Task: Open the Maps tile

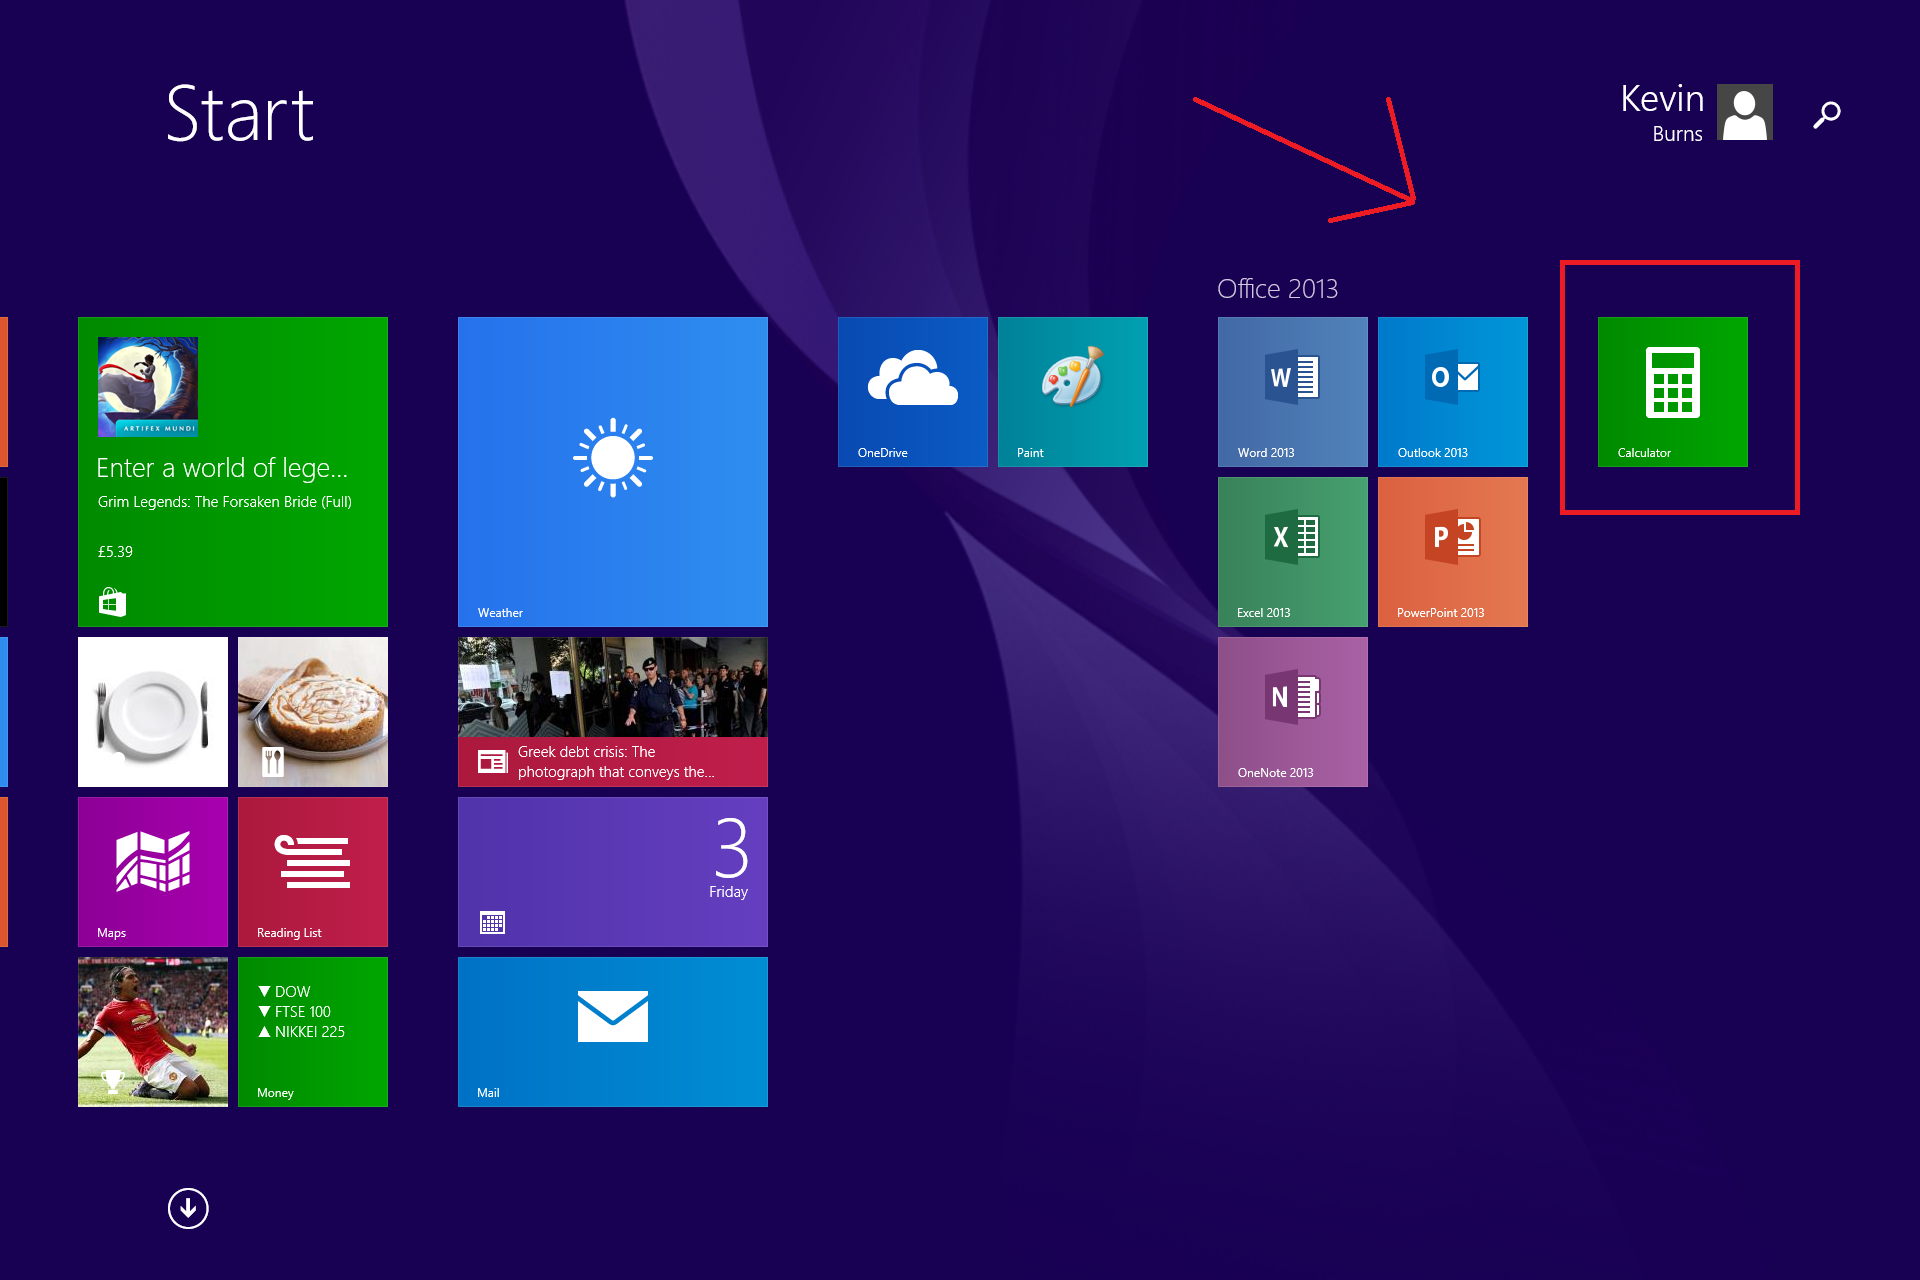Action: (x=152, y=872)
